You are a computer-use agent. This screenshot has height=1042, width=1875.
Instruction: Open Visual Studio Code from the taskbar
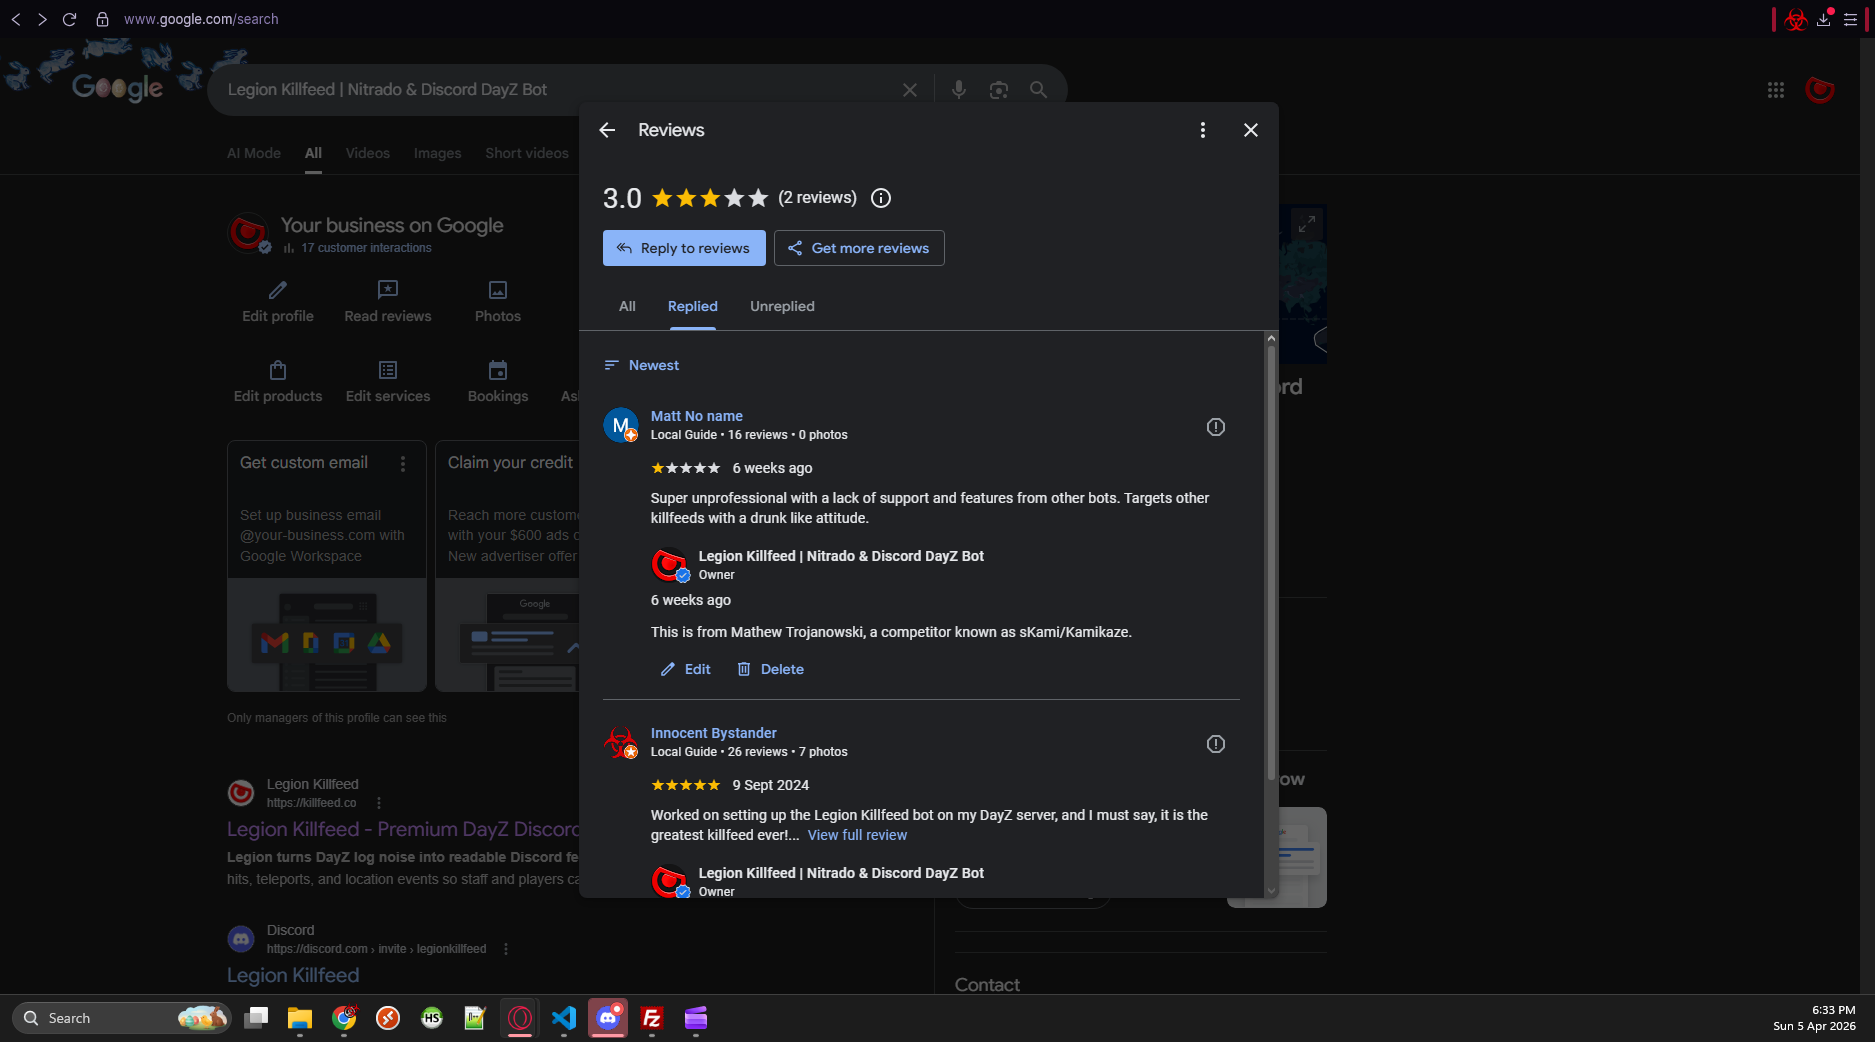(x=564, y=1018)
